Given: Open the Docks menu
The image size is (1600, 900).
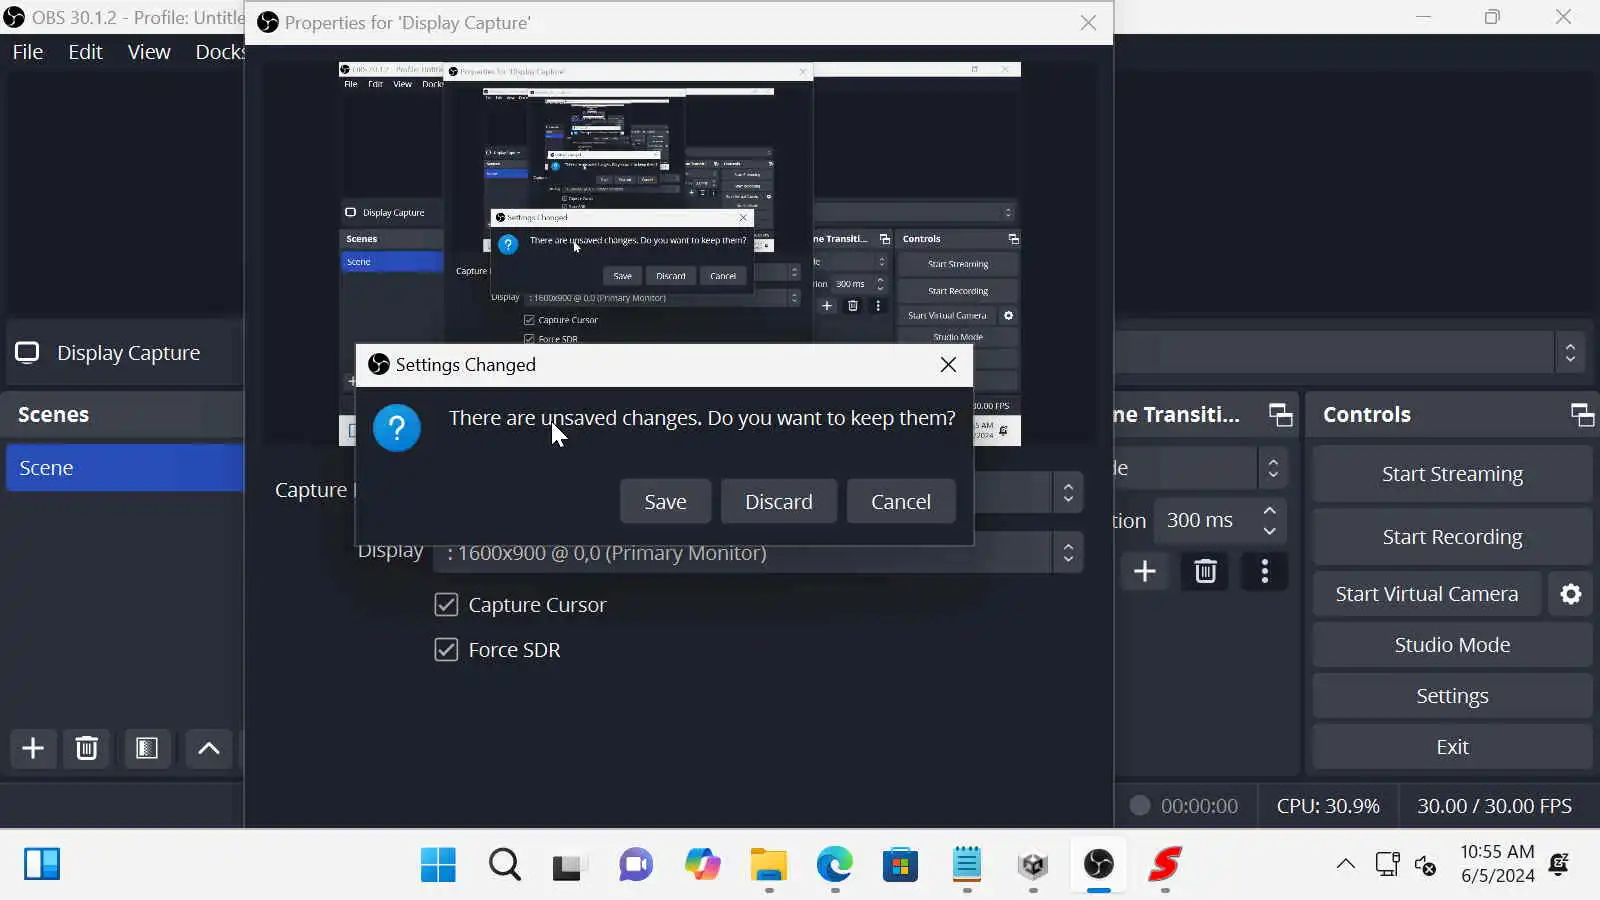Looking at the screenshot, I should pos(219,52).
